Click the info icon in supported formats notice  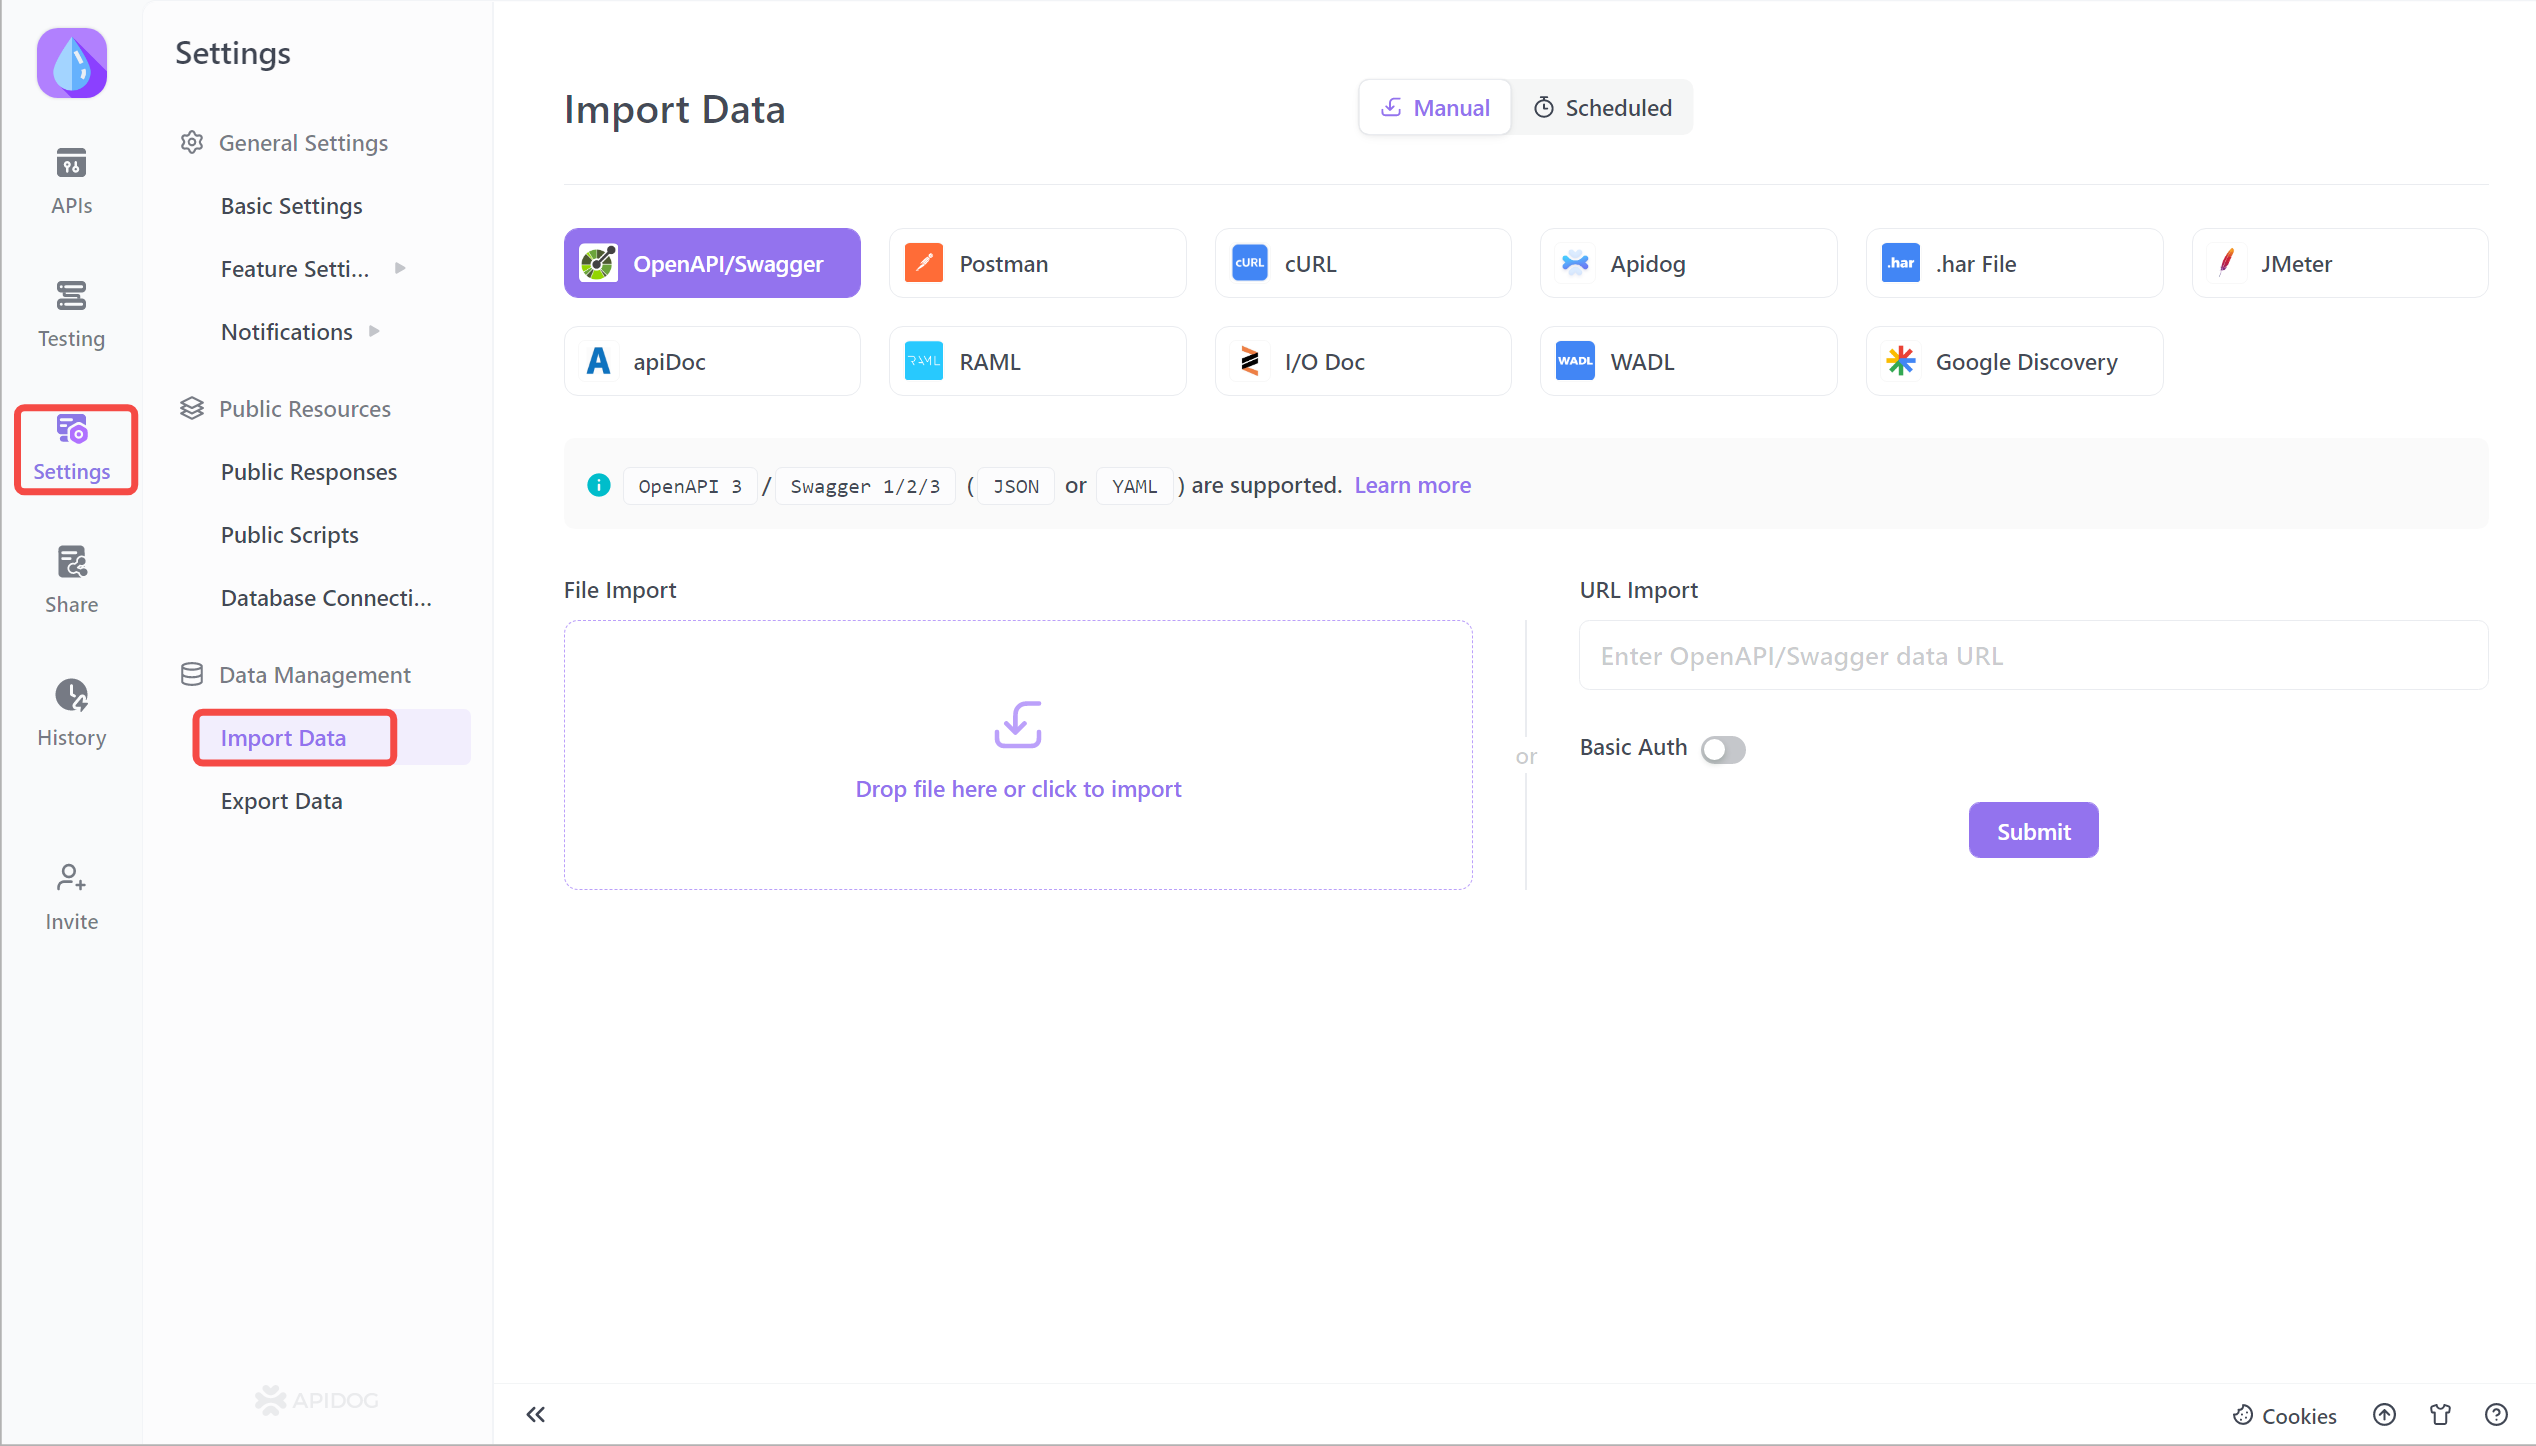[598, 485]
